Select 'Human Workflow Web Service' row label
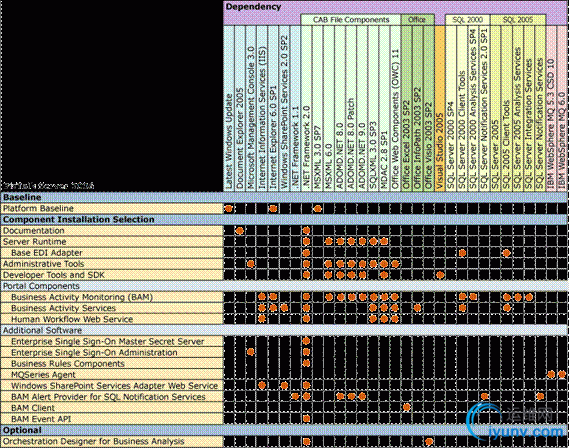This screenshot has height=448, width=569. (x=72, y=319)
